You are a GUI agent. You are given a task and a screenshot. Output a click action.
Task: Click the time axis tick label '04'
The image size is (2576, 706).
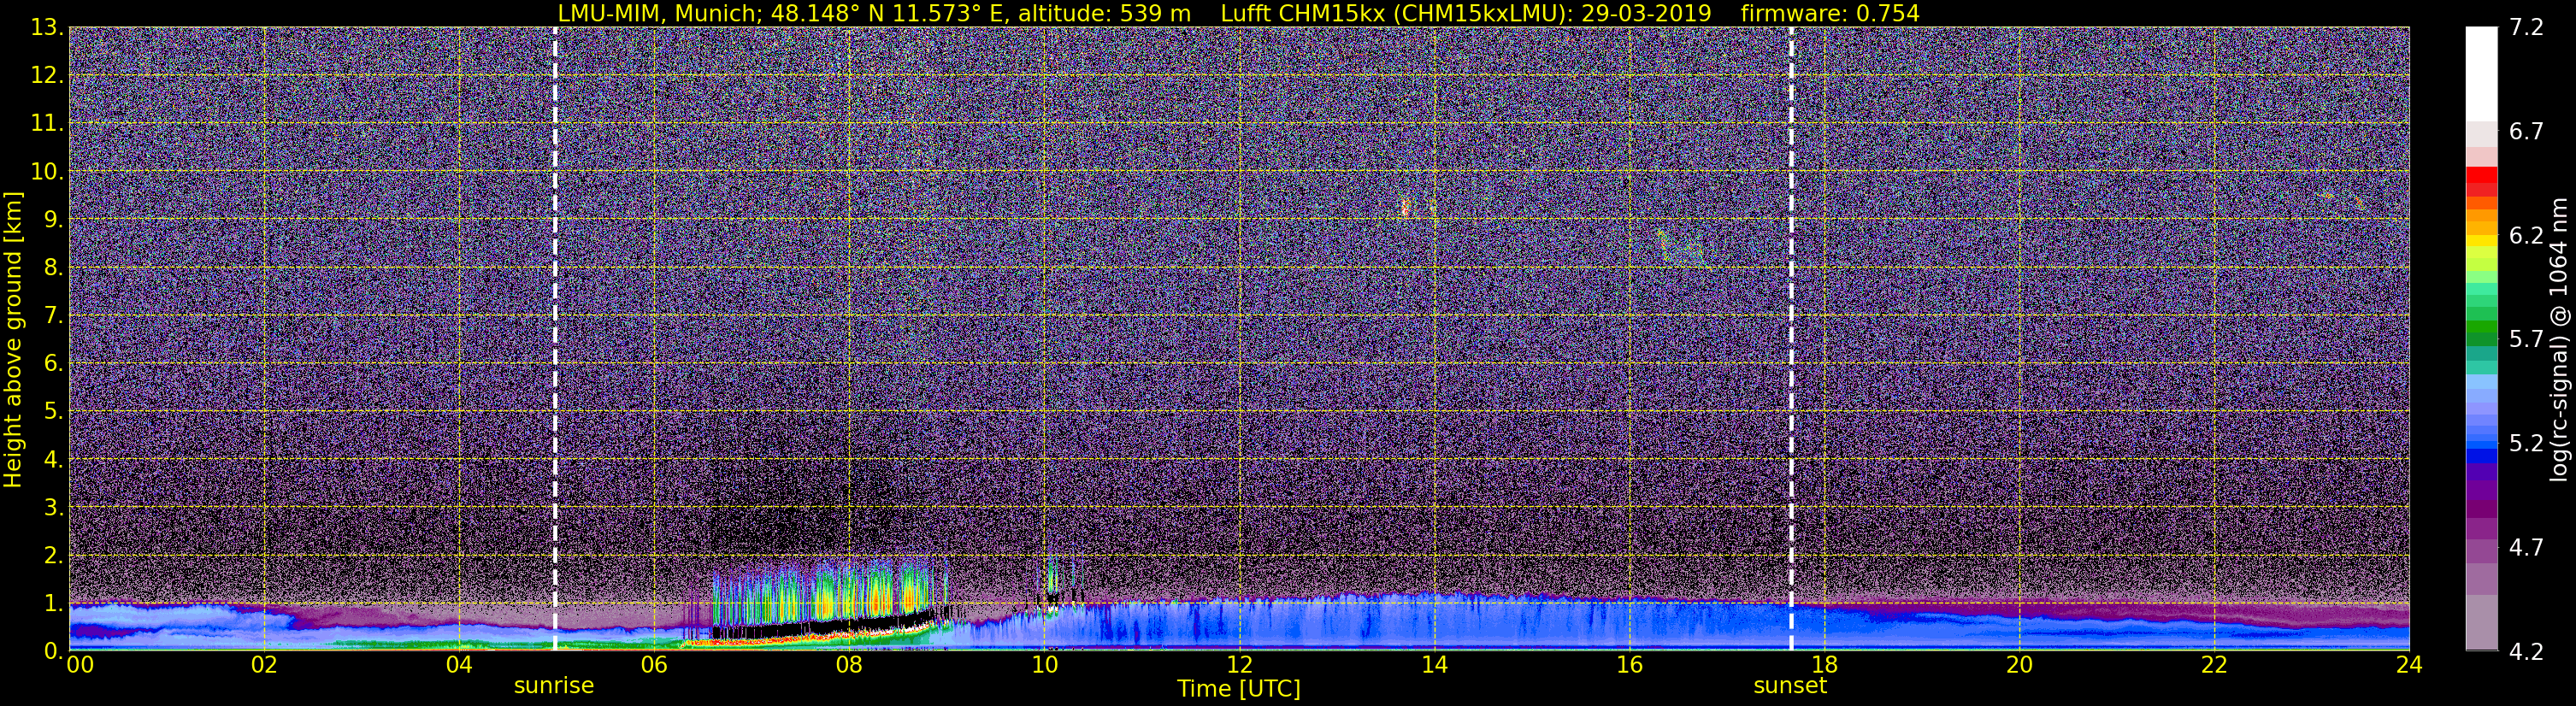(x=459, y=666)
